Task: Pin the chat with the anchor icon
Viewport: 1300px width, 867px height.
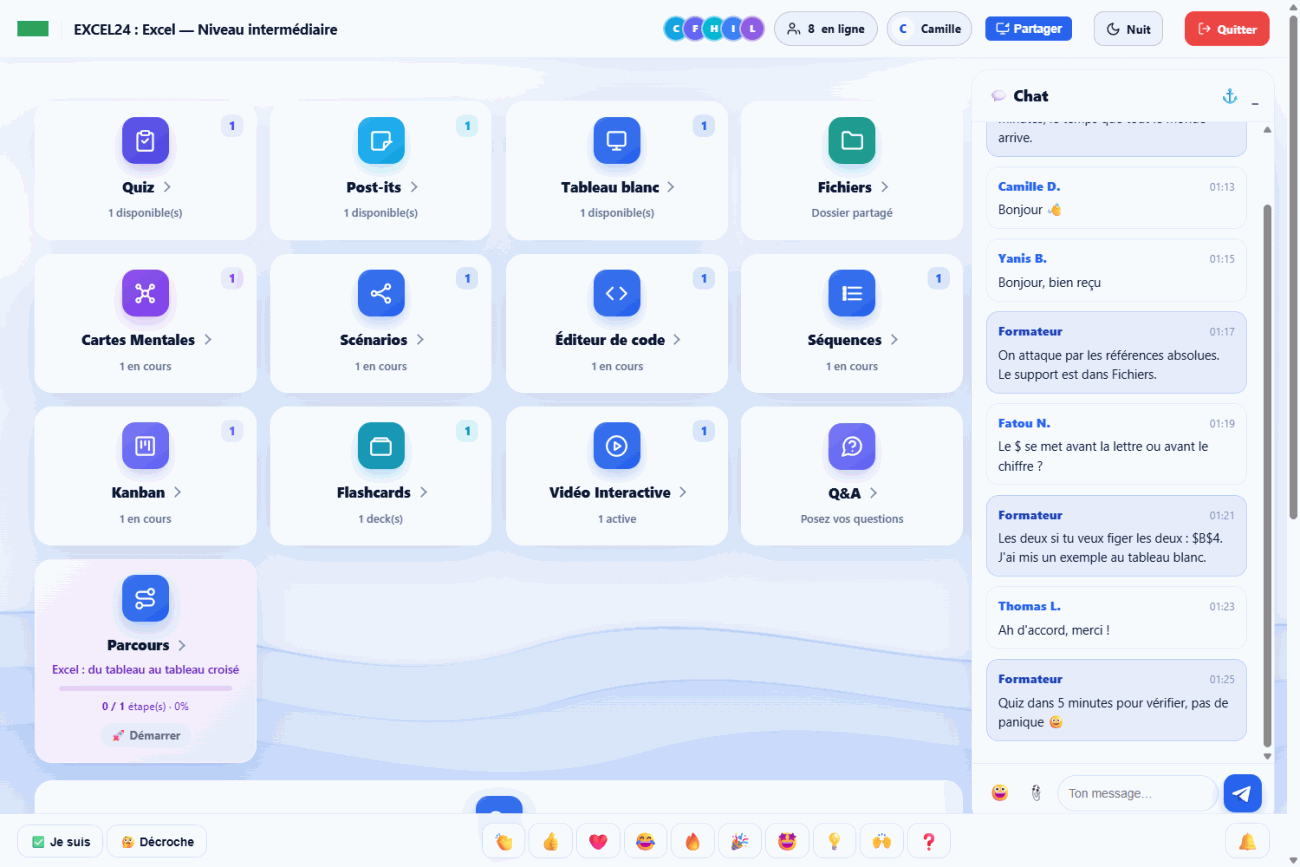Action: pyautogui.click(x=1230, y=96)
